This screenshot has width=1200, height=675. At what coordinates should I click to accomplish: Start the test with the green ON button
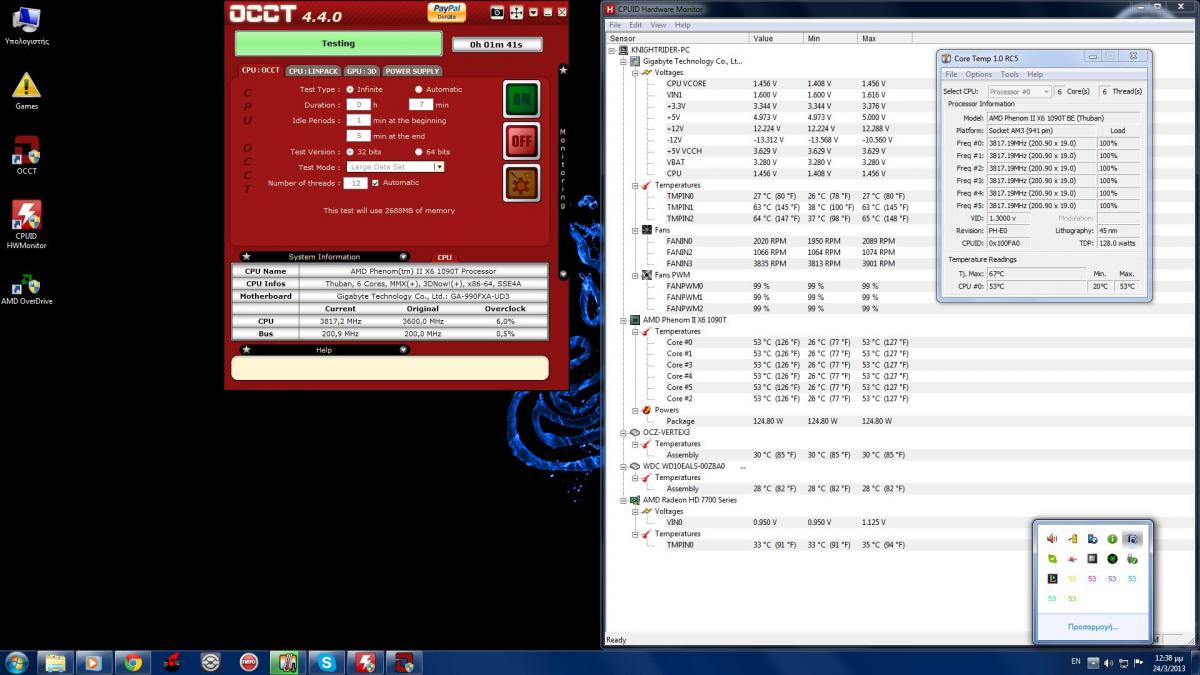pos(521,99)
